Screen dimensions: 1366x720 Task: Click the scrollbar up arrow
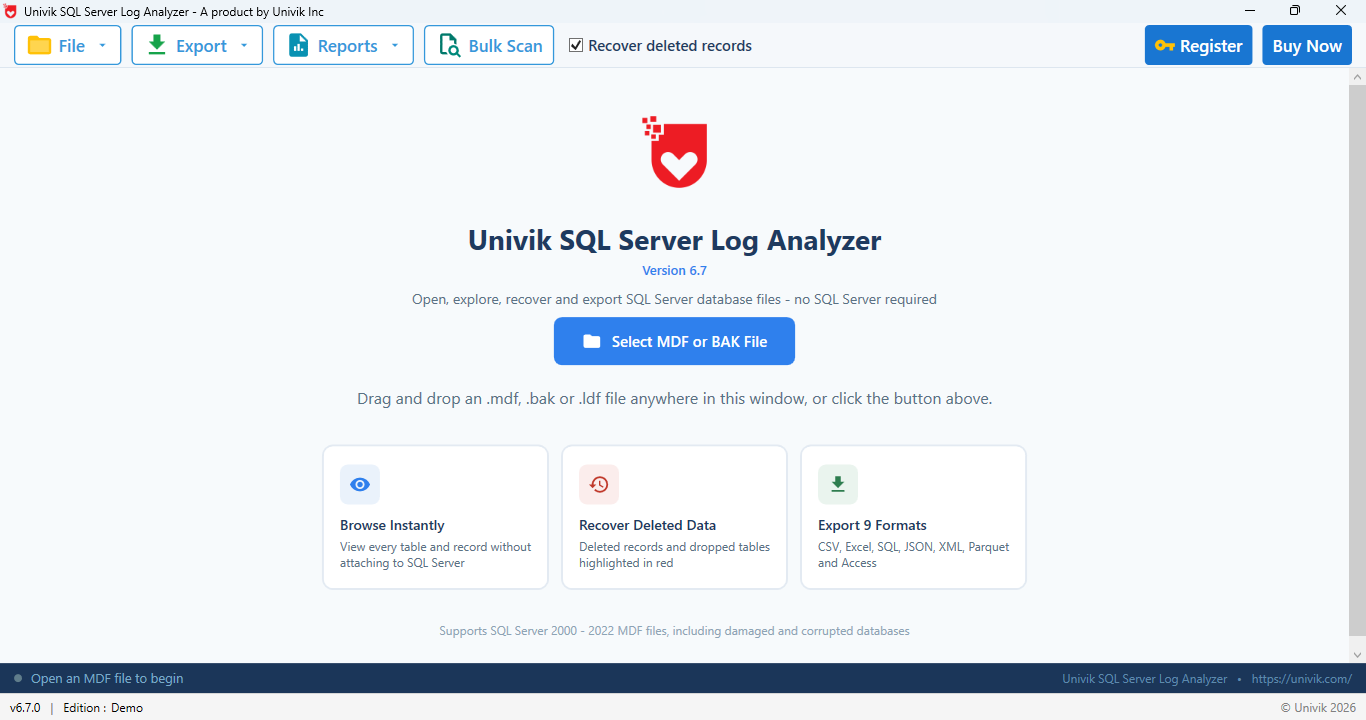[x=1357, y=76]
